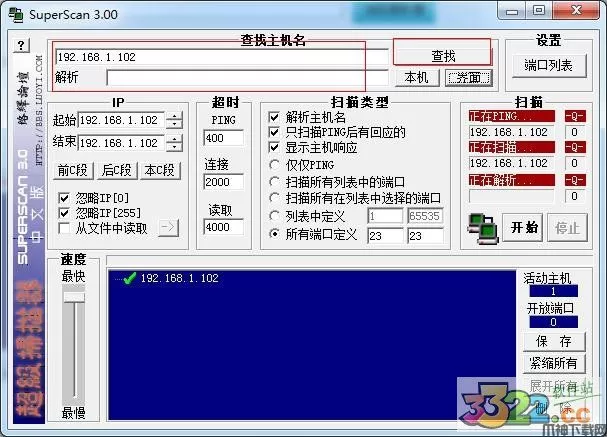Click the speed slider thumb
Viewport: 607px width, 437px height.
click(74, 297)
